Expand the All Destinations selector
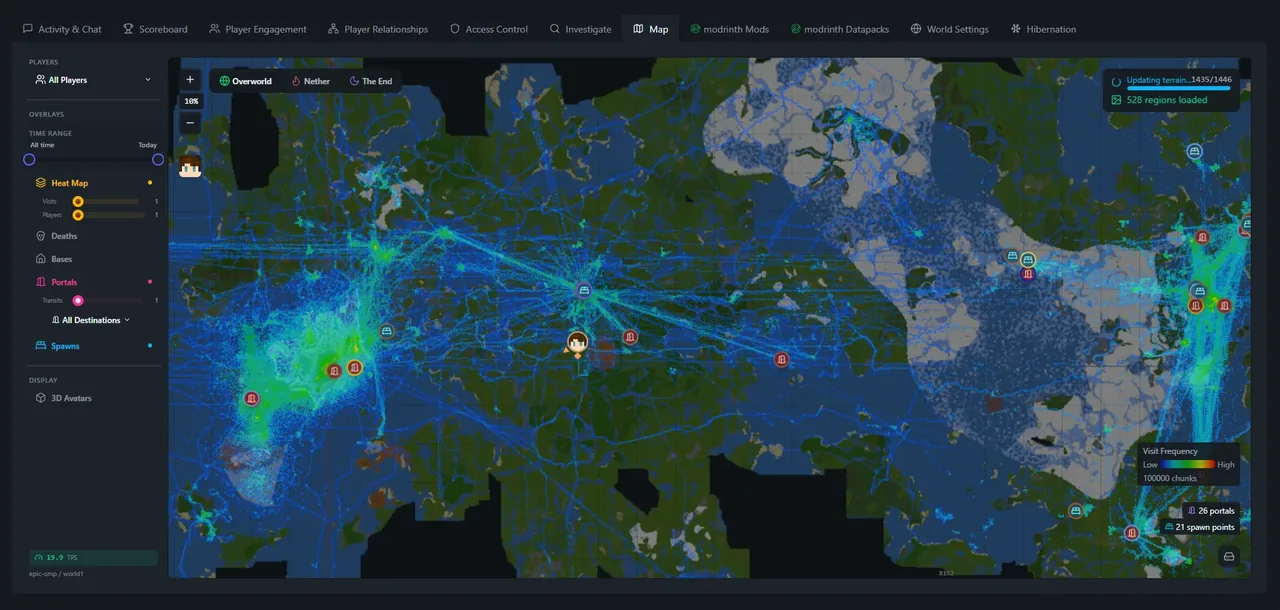The width and height of the screenshot is (1280, 610). [93, 319]
